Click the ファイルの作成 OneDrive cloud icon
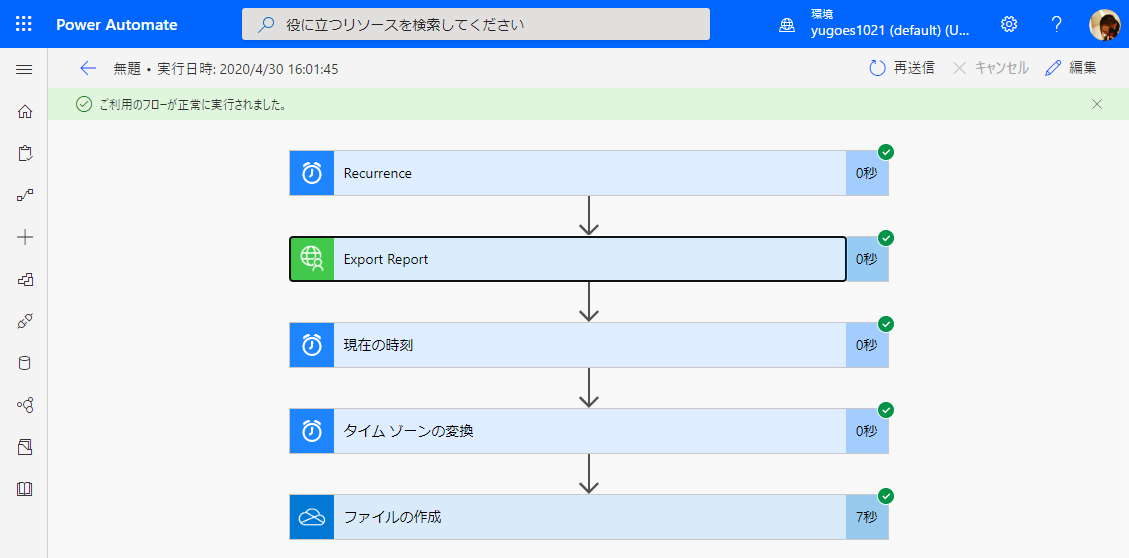Image resolution: width=1129 pixels, height=558 pixels. 312,517
